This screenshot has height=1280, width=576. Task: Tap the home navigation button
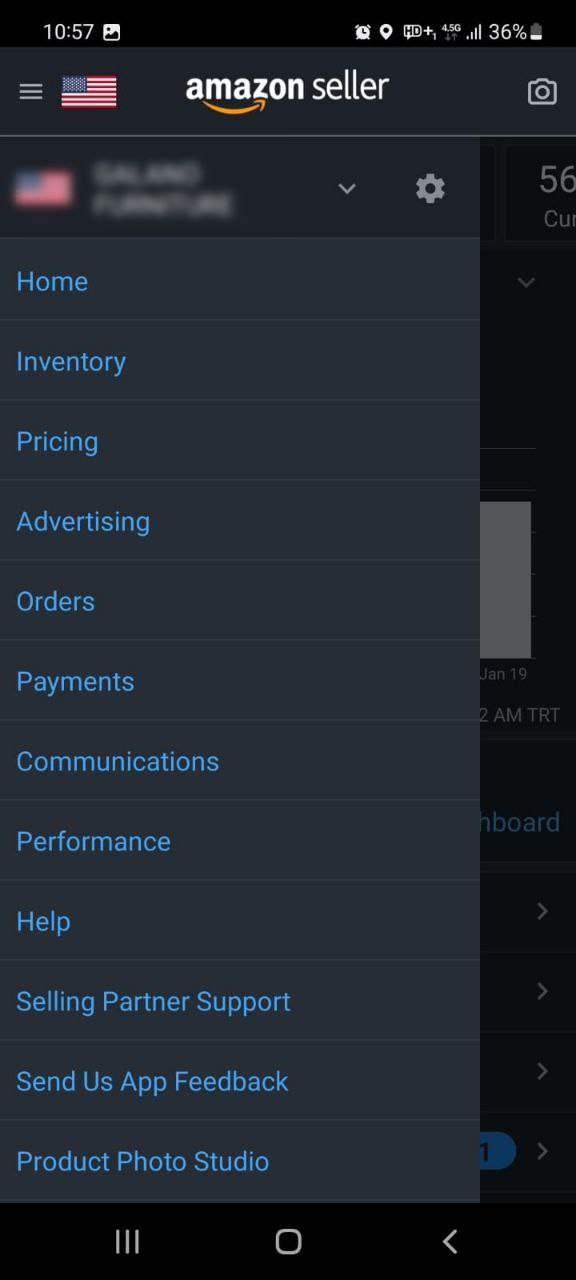288,1241
